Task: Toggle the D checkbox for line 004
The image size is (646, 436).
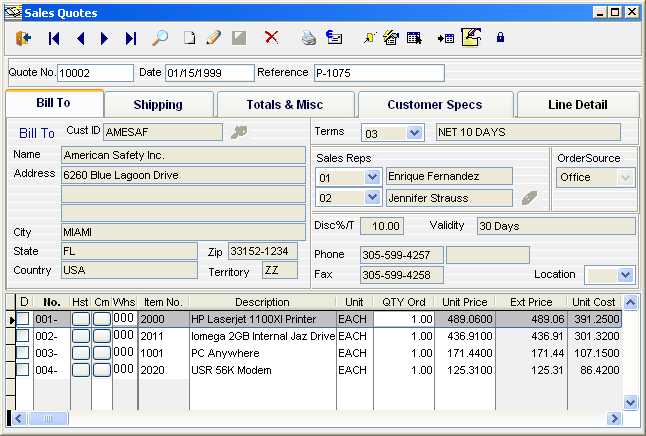Action: click(23, 370)
